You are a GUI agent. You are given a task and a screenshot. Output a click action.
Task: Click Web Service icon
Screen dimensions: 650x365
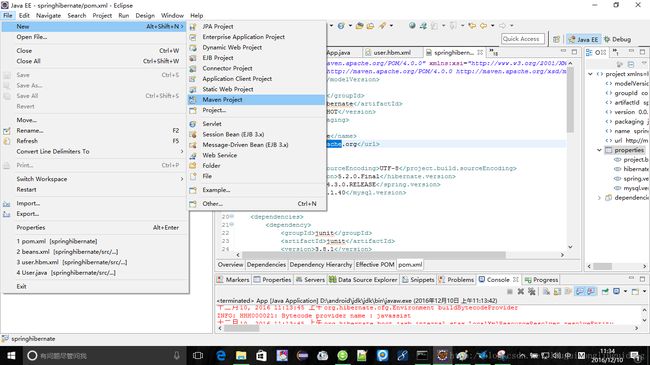pyautogui.click(x=193, y=155)
